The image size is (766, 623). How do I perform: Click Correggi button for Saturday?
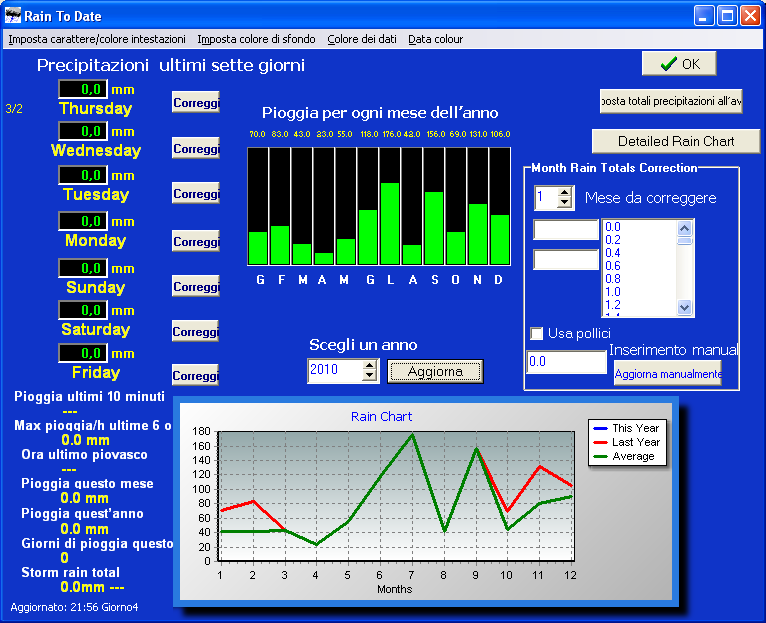[195, 331]
